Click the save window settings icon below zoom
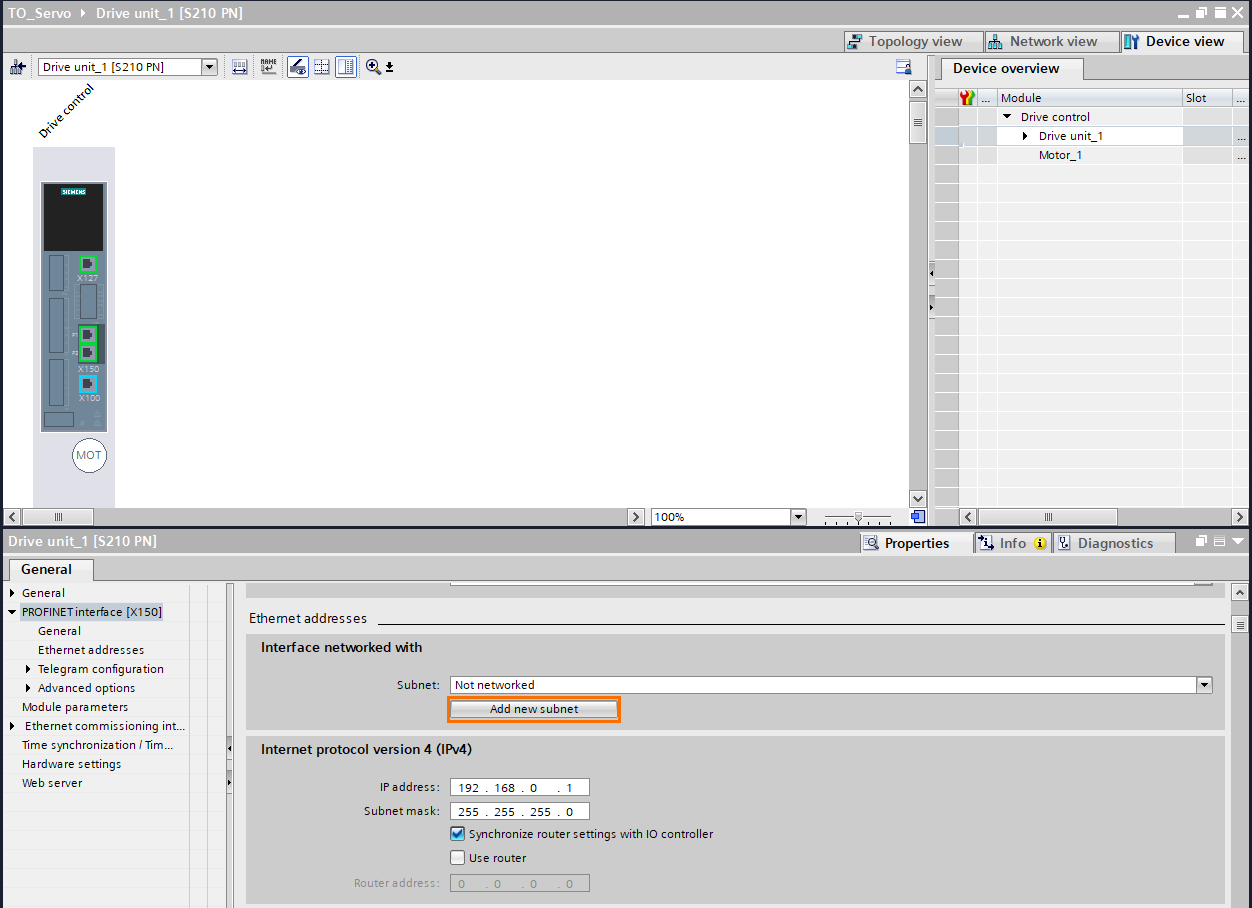Viewport: 1252px width, 908px height. pos(388,68)
